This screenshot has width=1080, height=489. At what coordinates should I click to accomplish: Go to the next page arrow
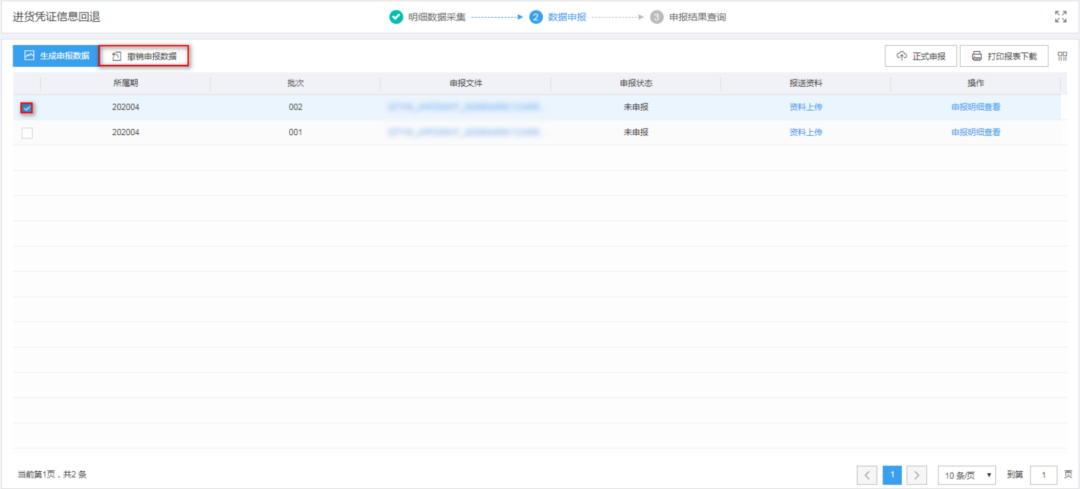pos(917,475)
